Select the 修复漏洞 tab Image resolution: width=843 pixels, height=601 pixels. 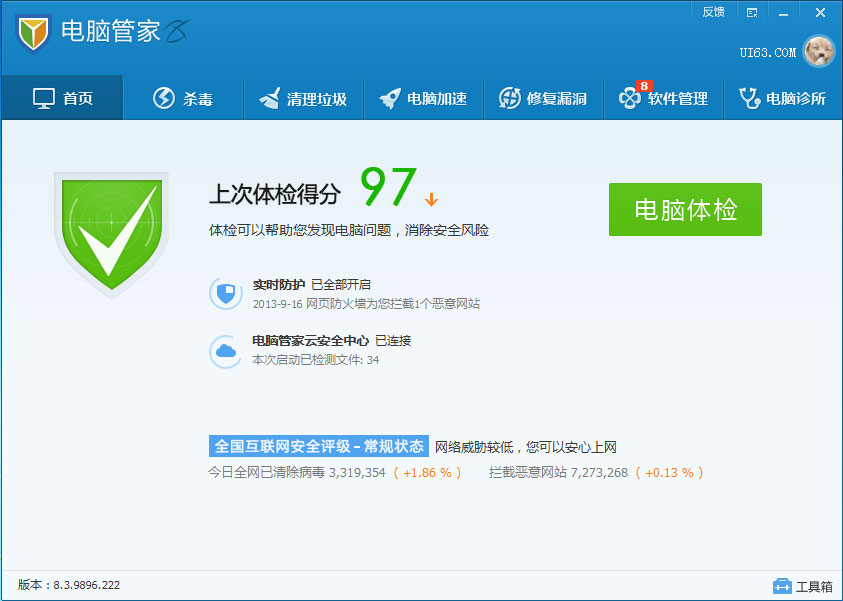click(544, 98)
